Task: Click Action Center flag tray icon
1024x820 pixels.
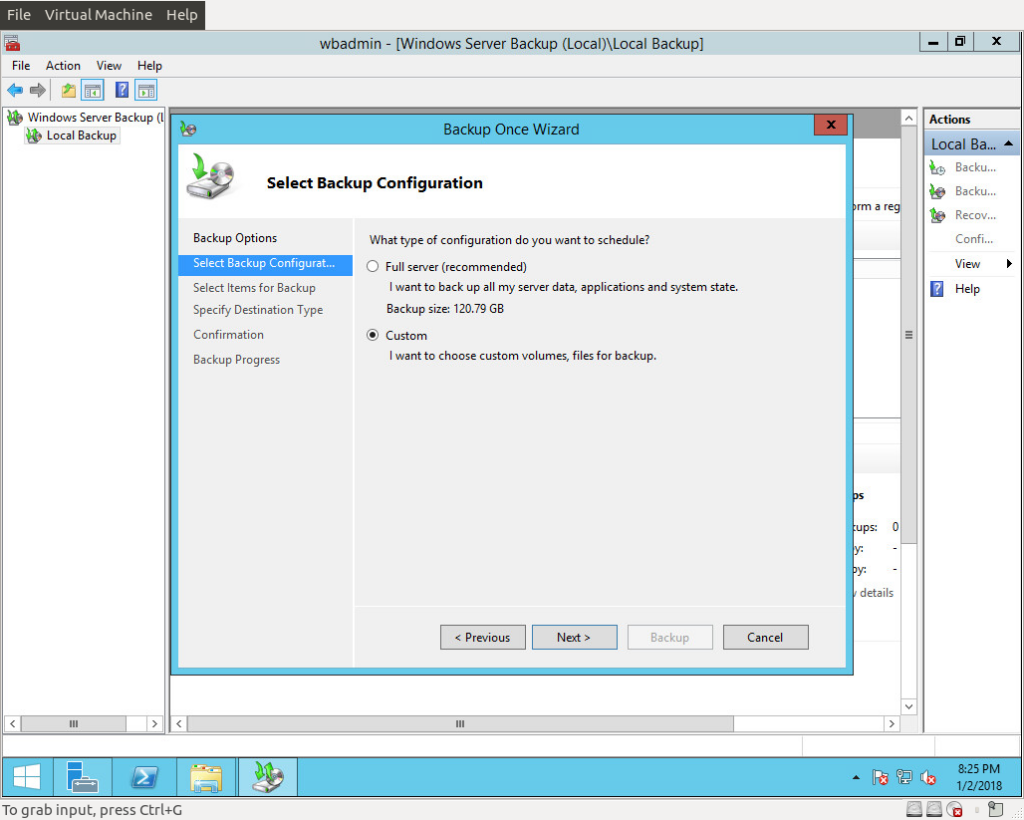Action: pos(880,777)
